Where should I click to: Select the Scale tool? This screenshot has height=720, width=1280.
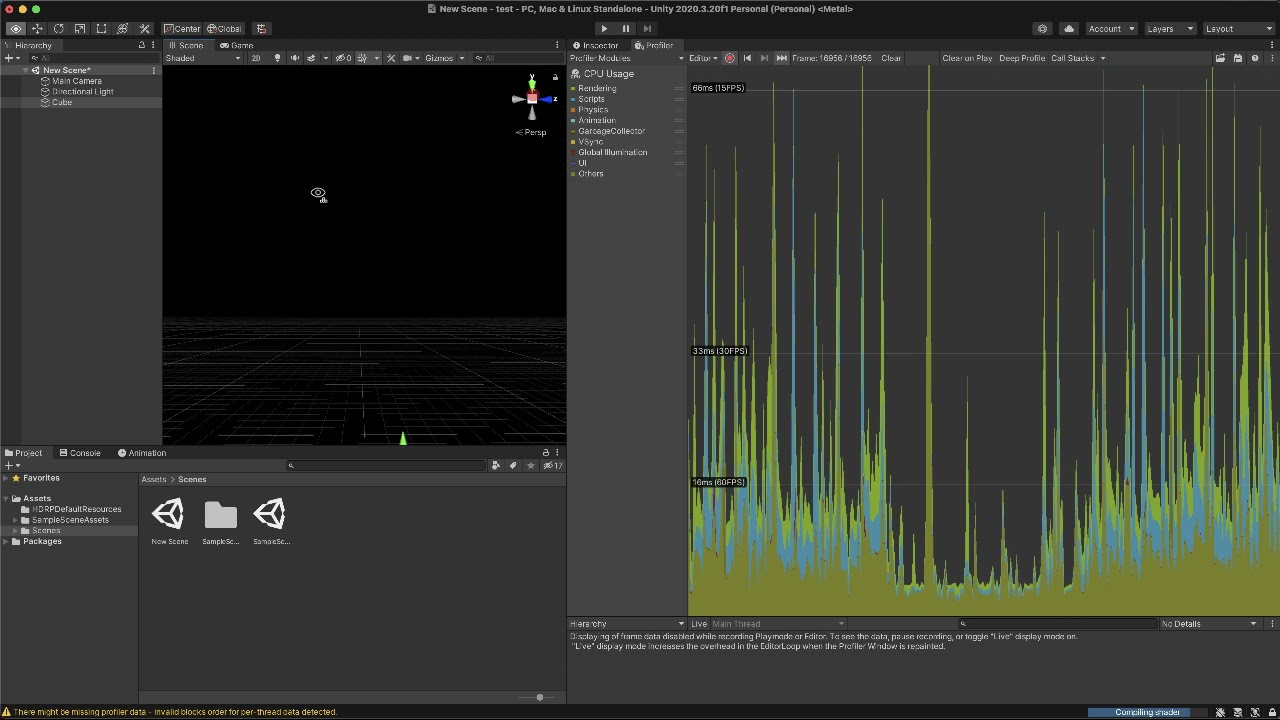click(81, 28)
